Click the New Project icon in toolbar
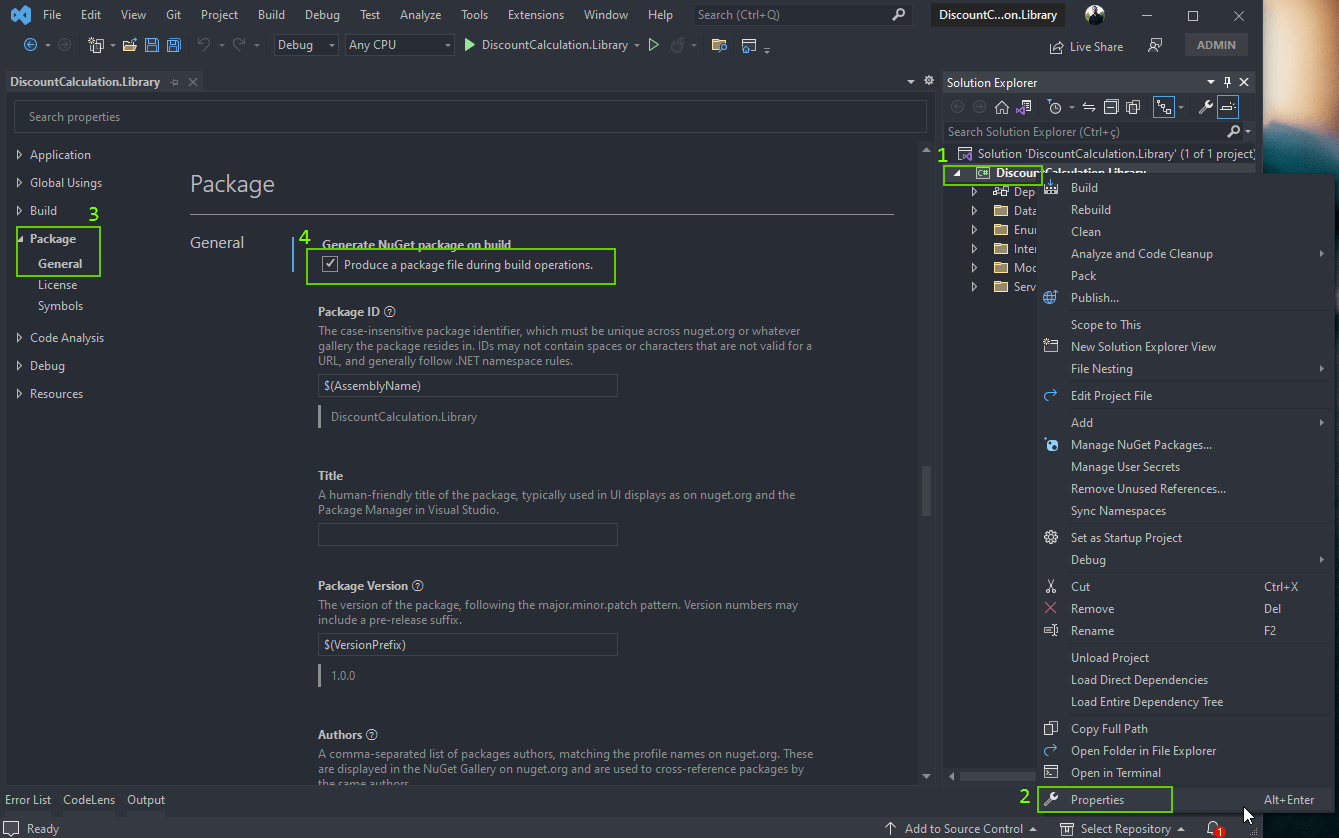Screen dimensions: 1339x838 pos(96,45)
